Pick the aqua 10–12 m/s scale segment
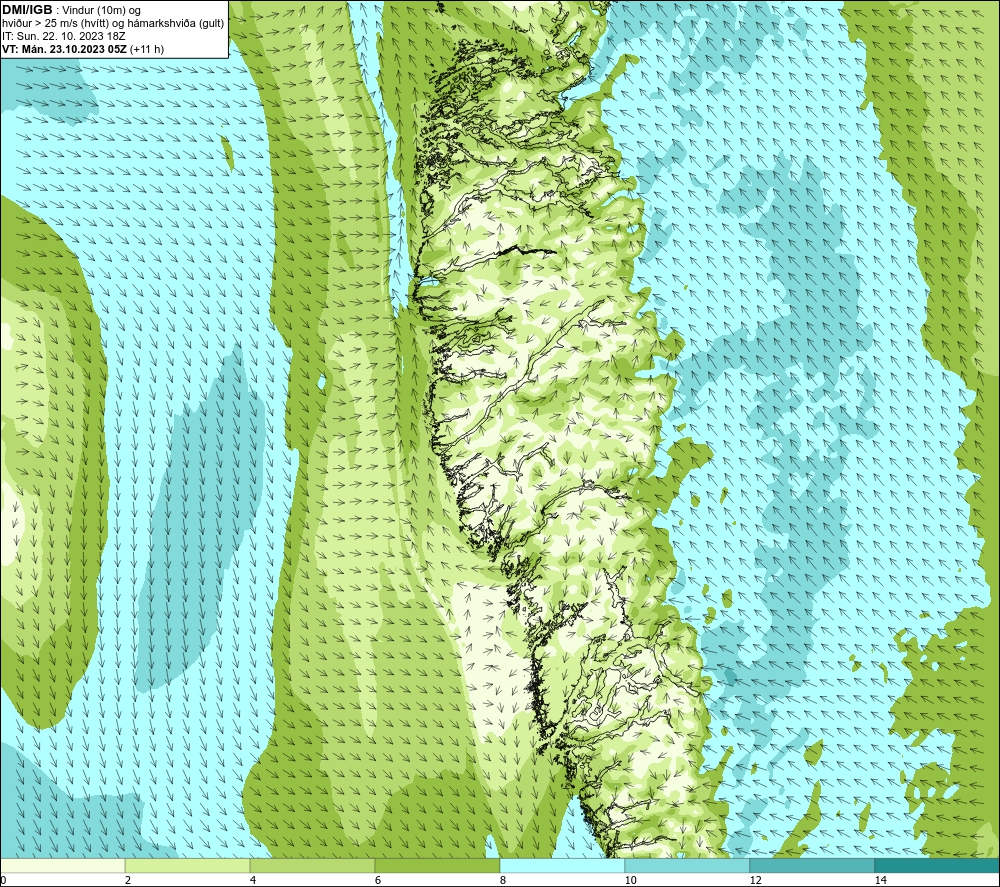1000x887 pixels. pyautogui.click(x=688, y=865)
